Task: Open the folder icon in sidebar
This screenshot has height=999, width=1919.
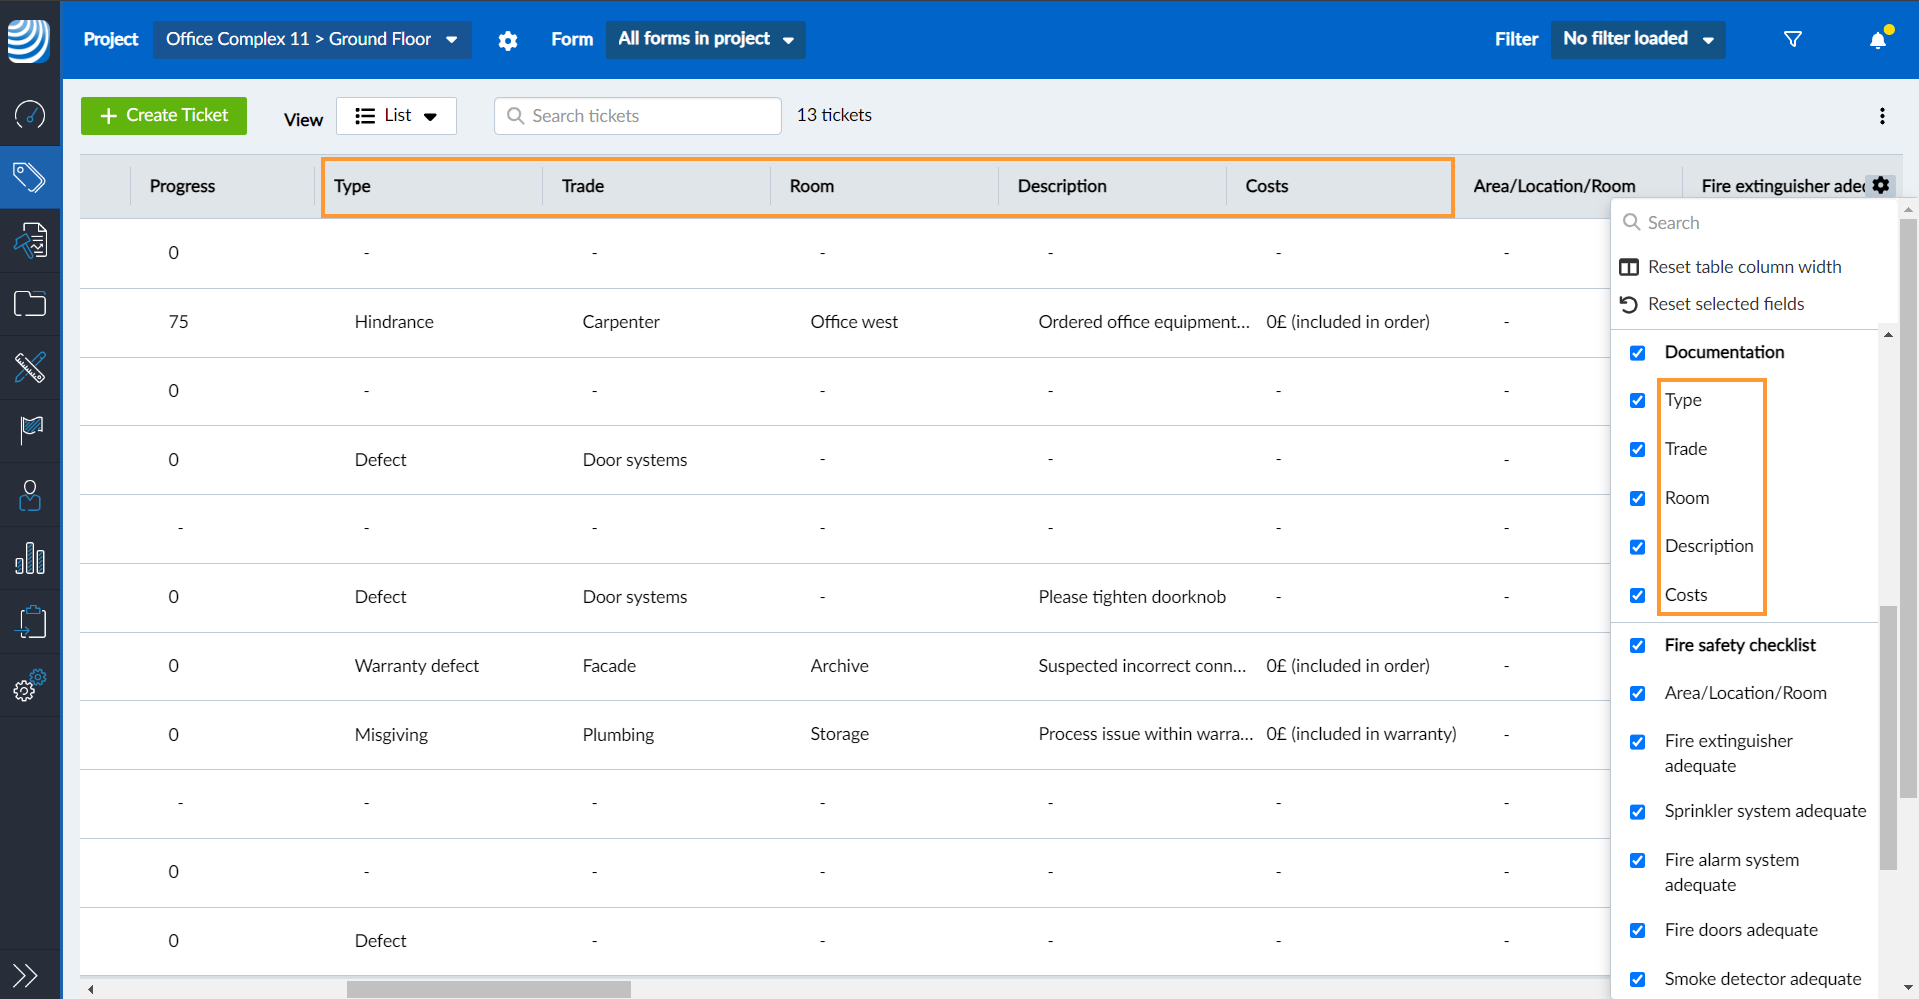Action: (30, 304)
